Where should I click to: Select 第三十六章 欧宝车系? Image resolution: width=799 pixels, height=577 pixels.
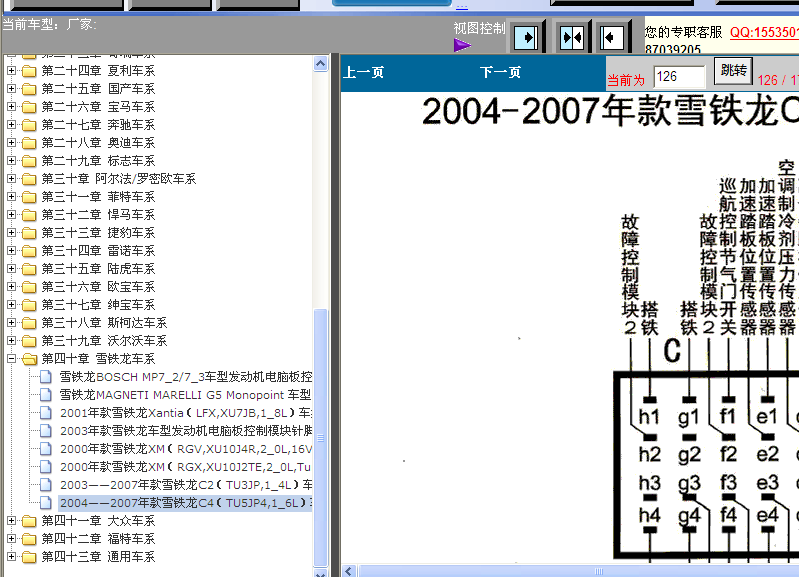pyautogui.click(x=98, y=287)
